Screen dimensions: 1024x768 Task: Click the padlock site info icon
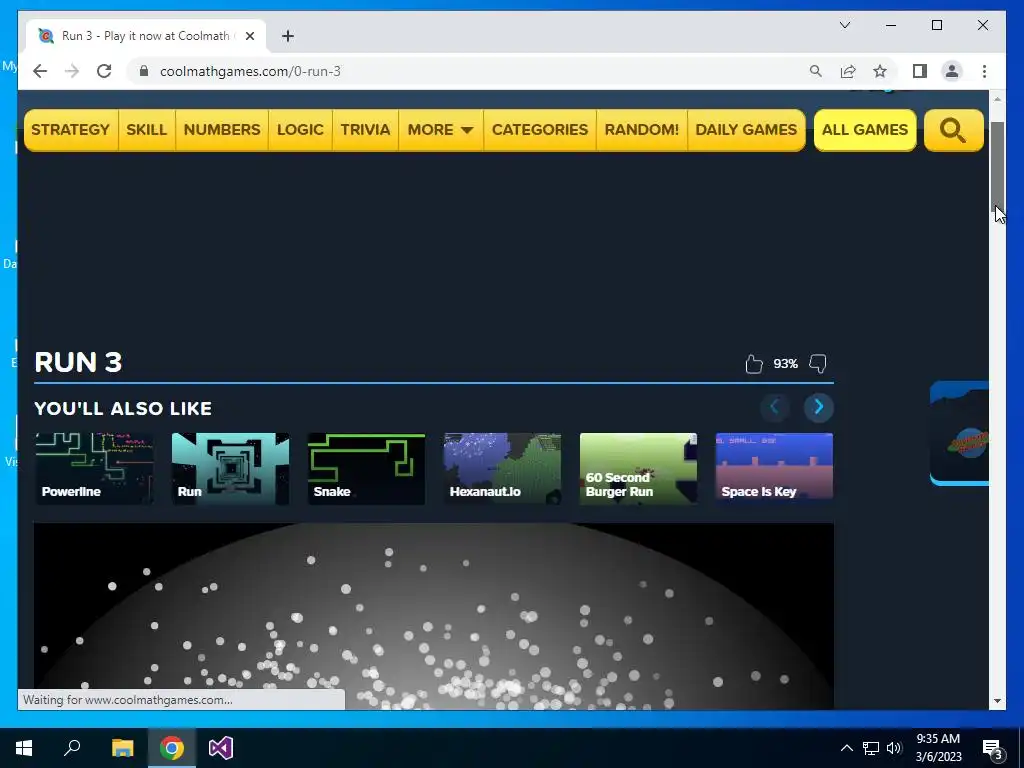click(x=144, y=71)
